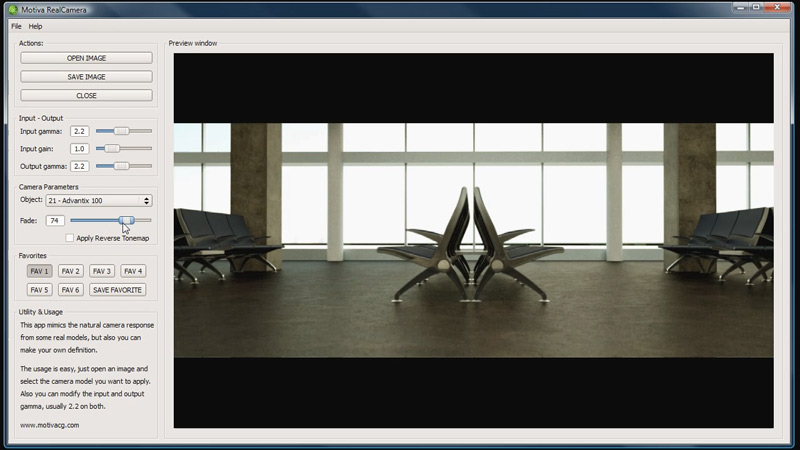This screenshot has height=450, width=800.
Task: Click the OPEN IMAGE button
Action: 86,58
